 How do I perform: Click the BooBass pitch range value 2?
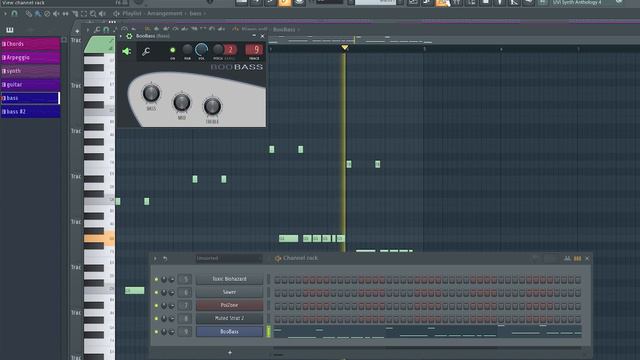(230, 50)
